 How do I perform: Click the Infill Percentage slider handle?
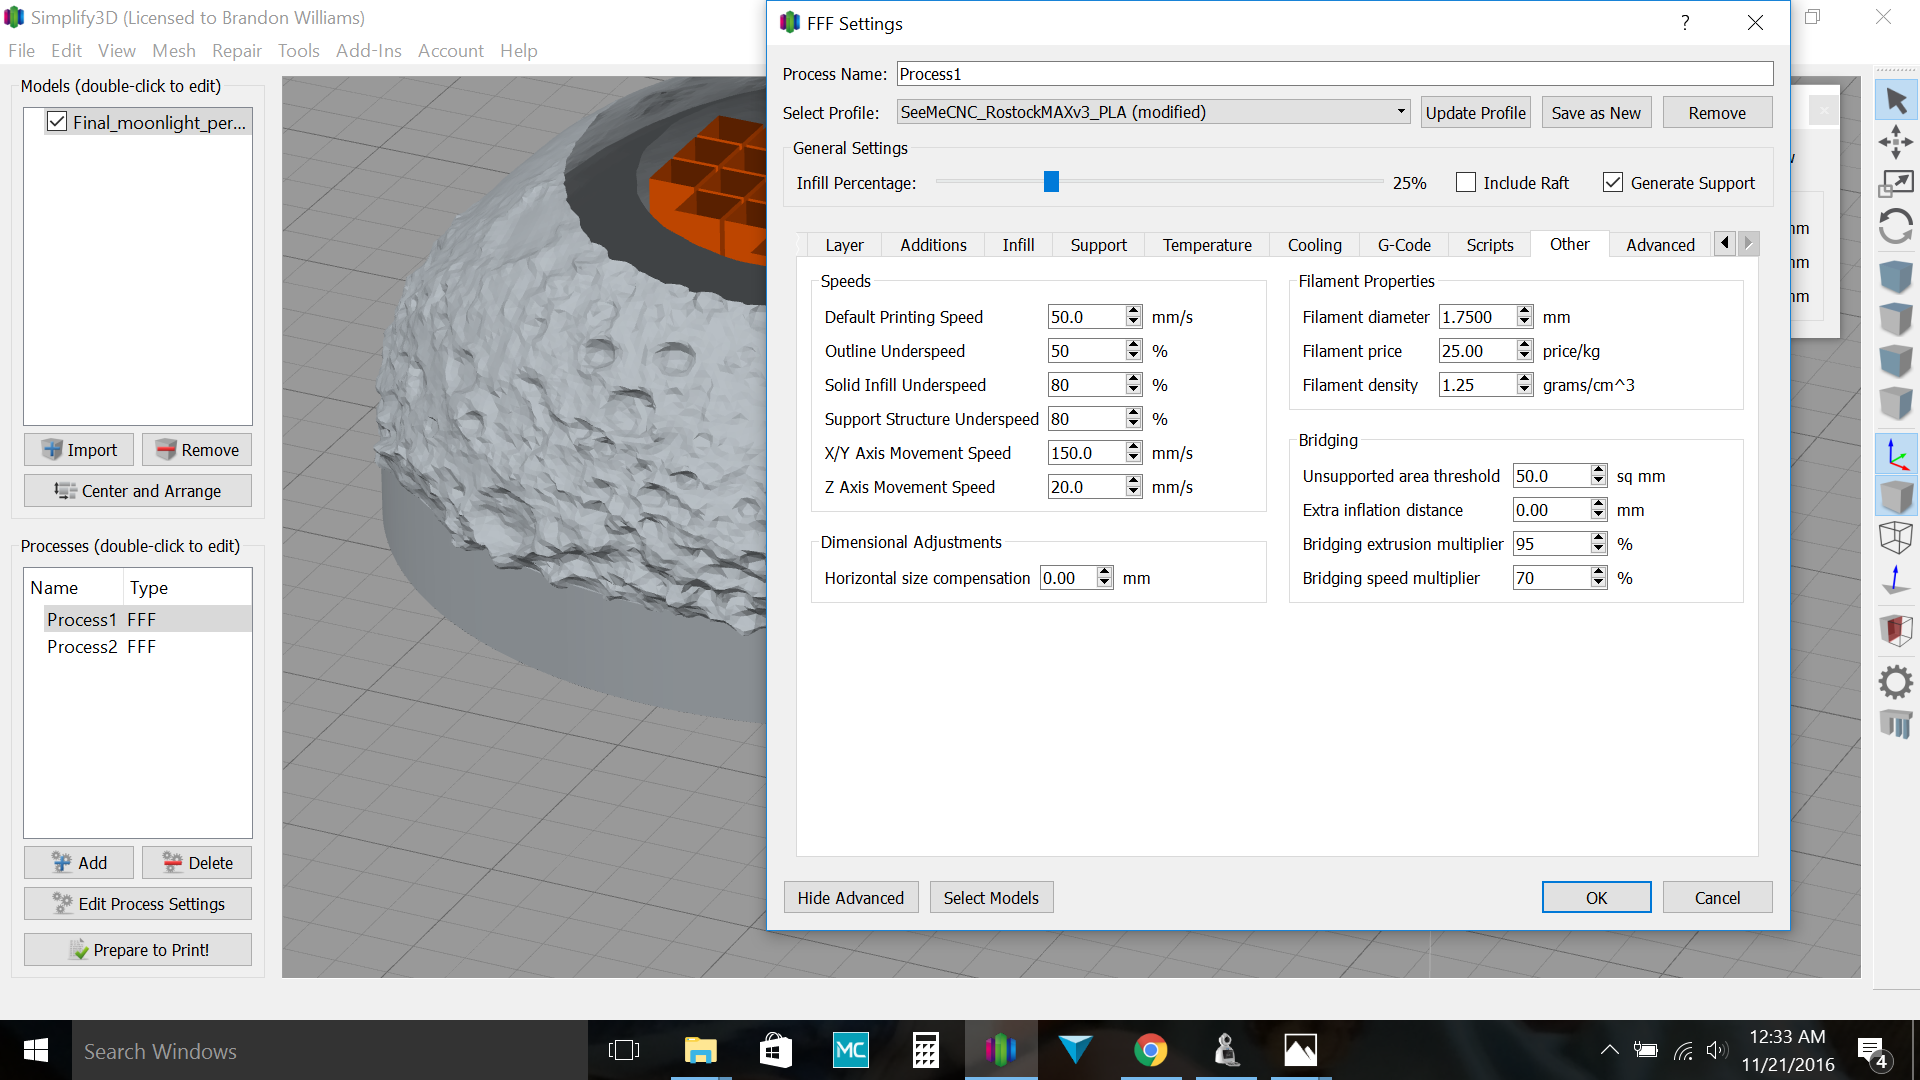1051,182
